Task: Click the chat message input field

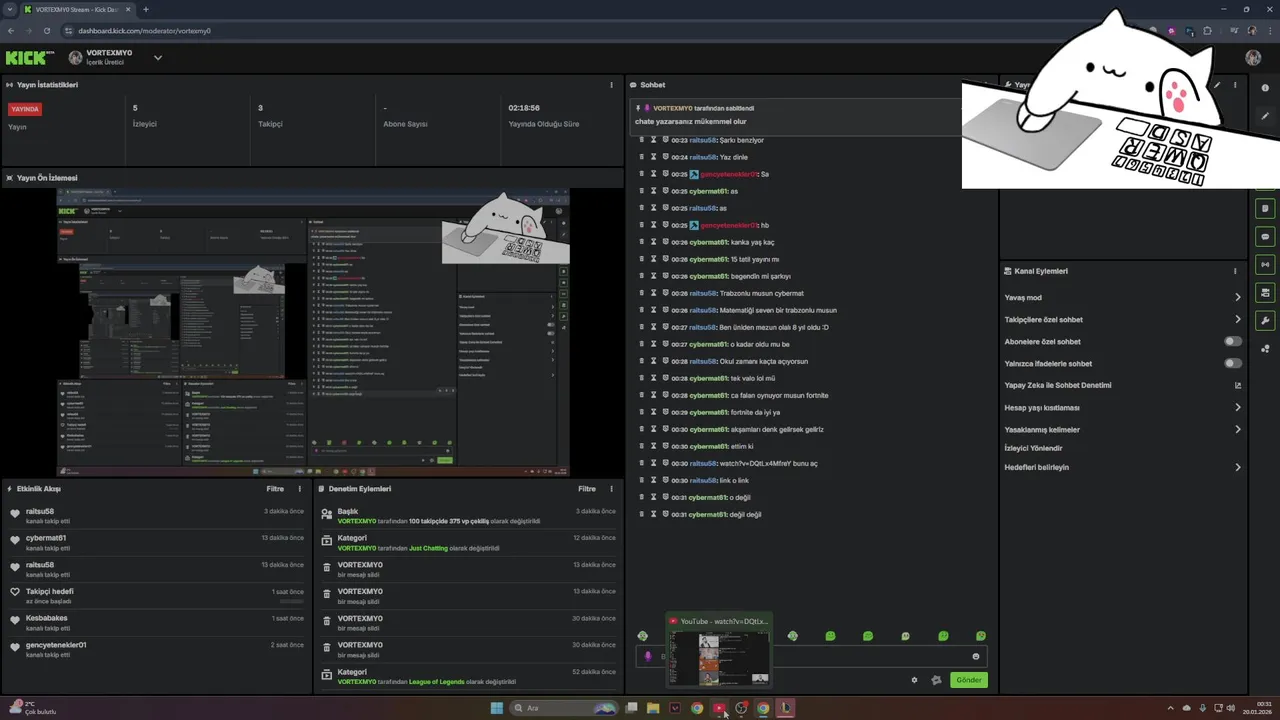Action: [811, 656]
